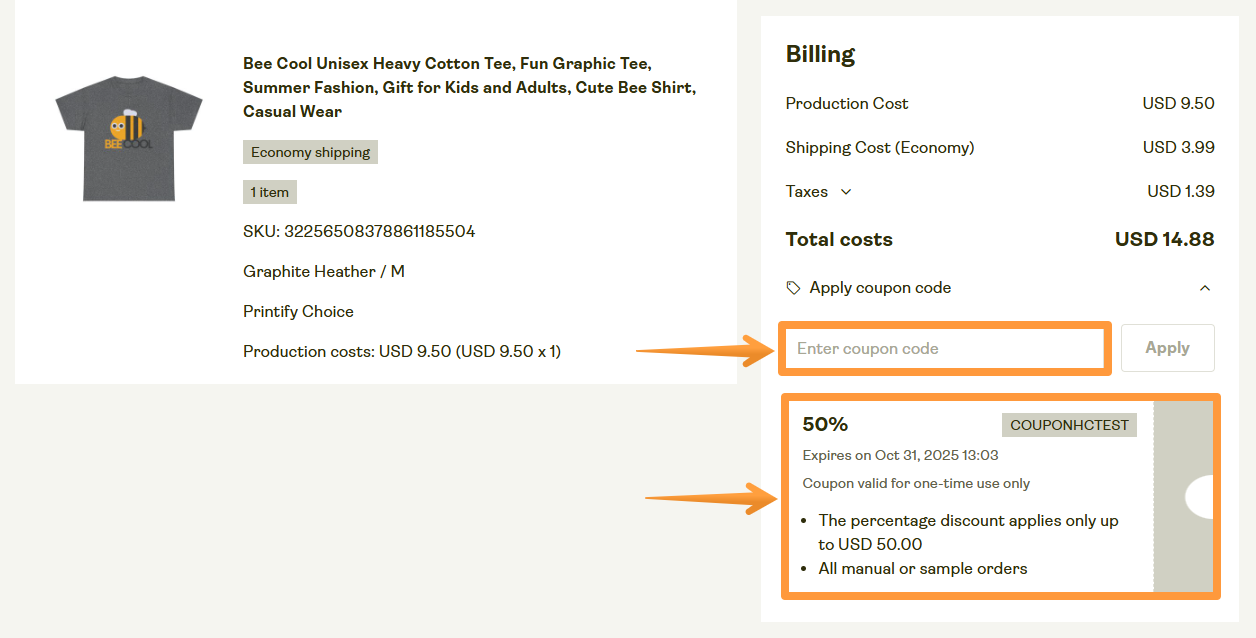Screen dimensions: 1256x638
Task: Expand the Taxes breakdown chevron
Action: pos(846,192)
